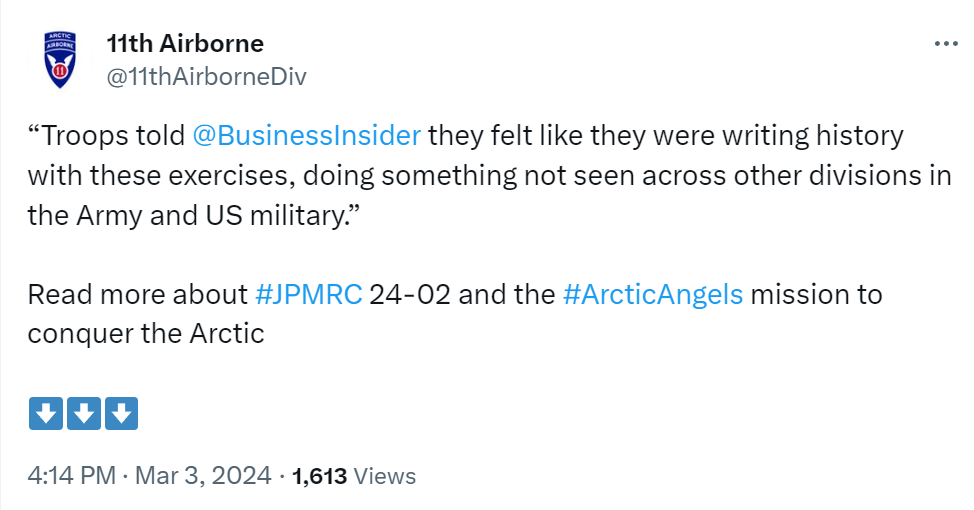Open the @BusinessInsider mention
Viewport: 974px width, 510px height.
tap(307, 135)
